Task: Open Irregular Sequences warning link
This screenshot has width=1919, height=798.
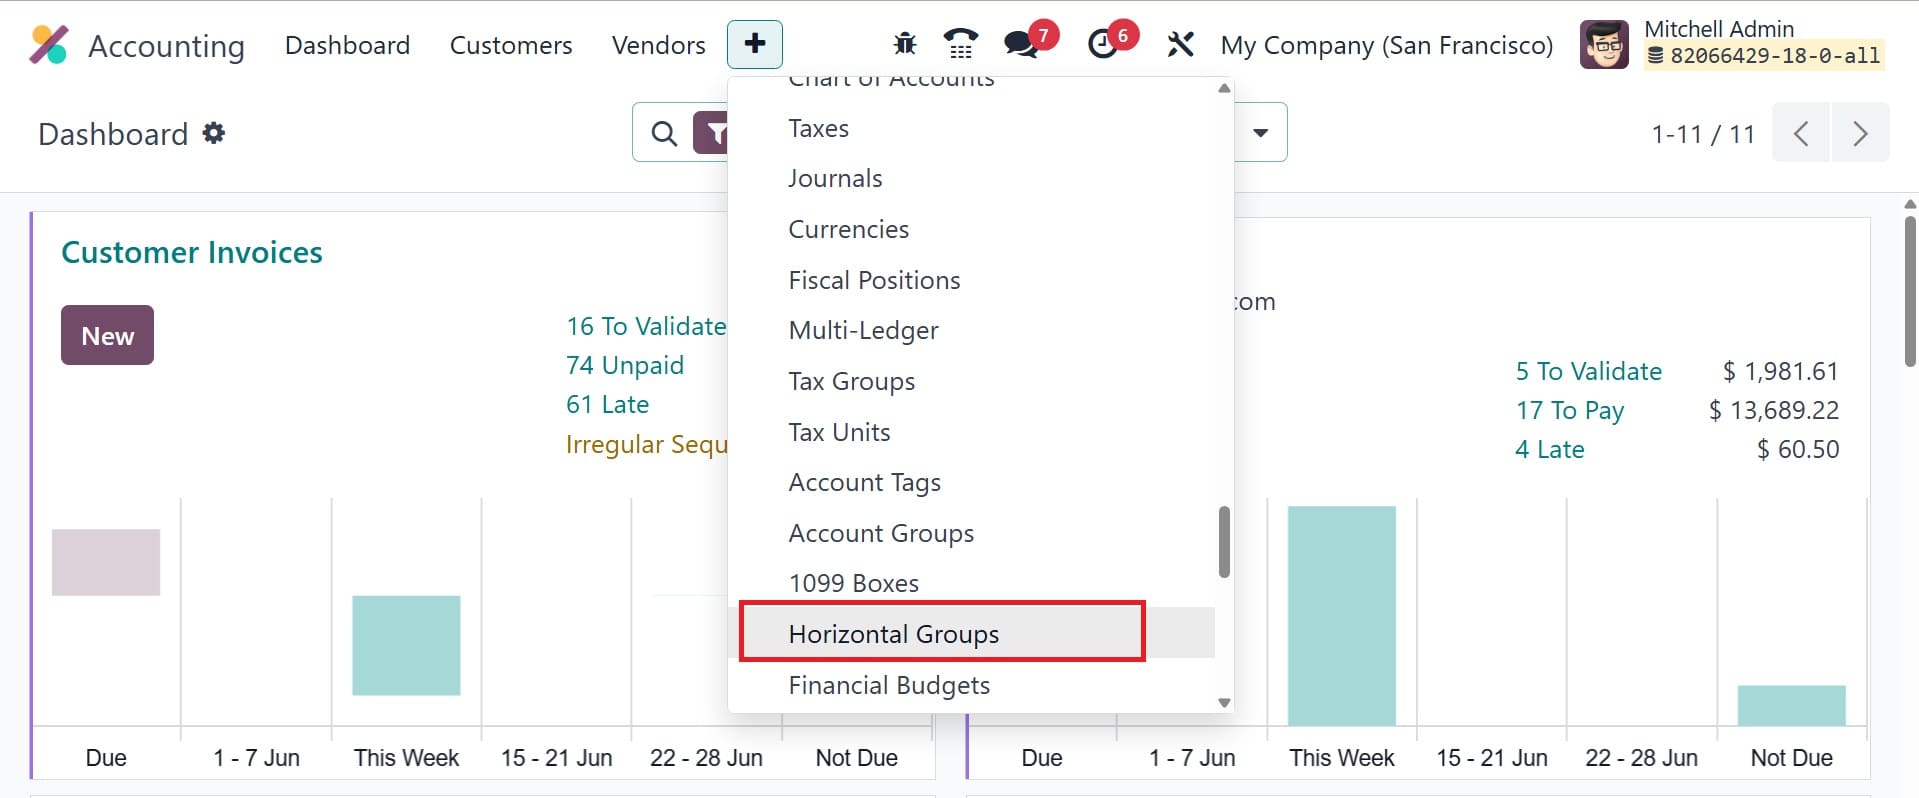Action: click(x=647, y=444)
